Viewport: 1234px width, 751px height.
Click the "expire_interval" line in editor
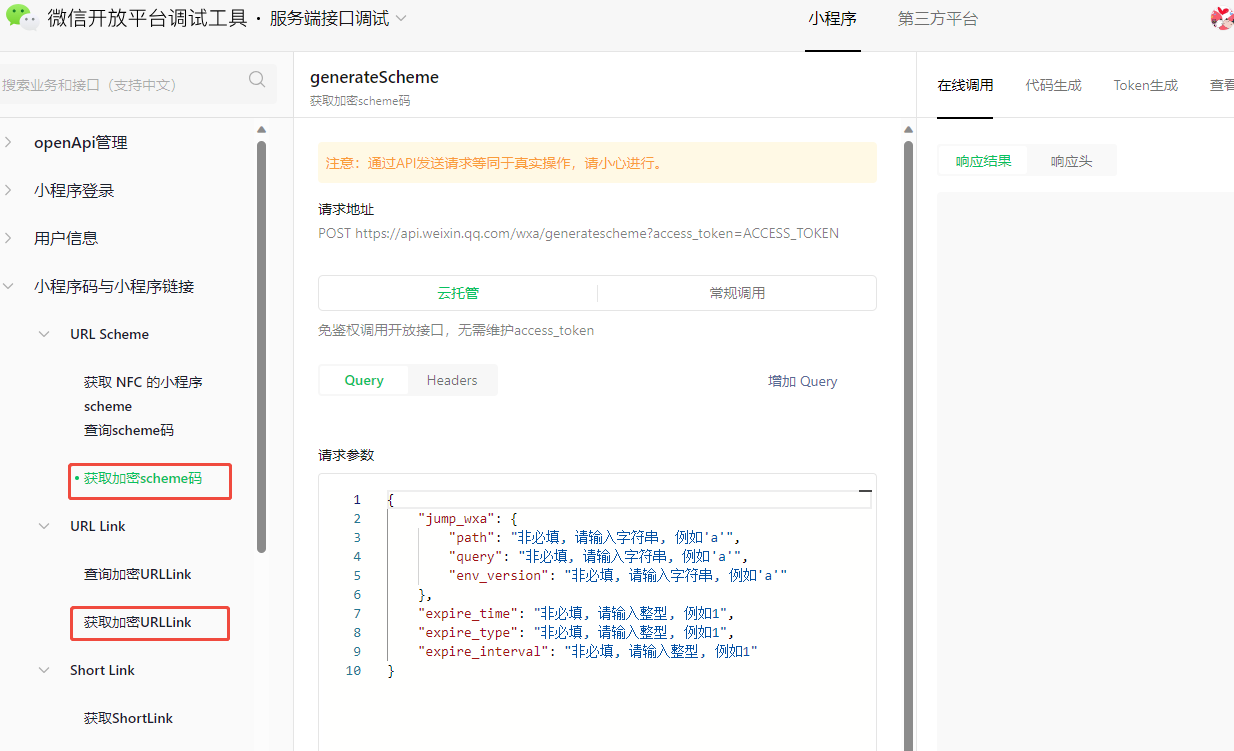(x=588, y=651)
